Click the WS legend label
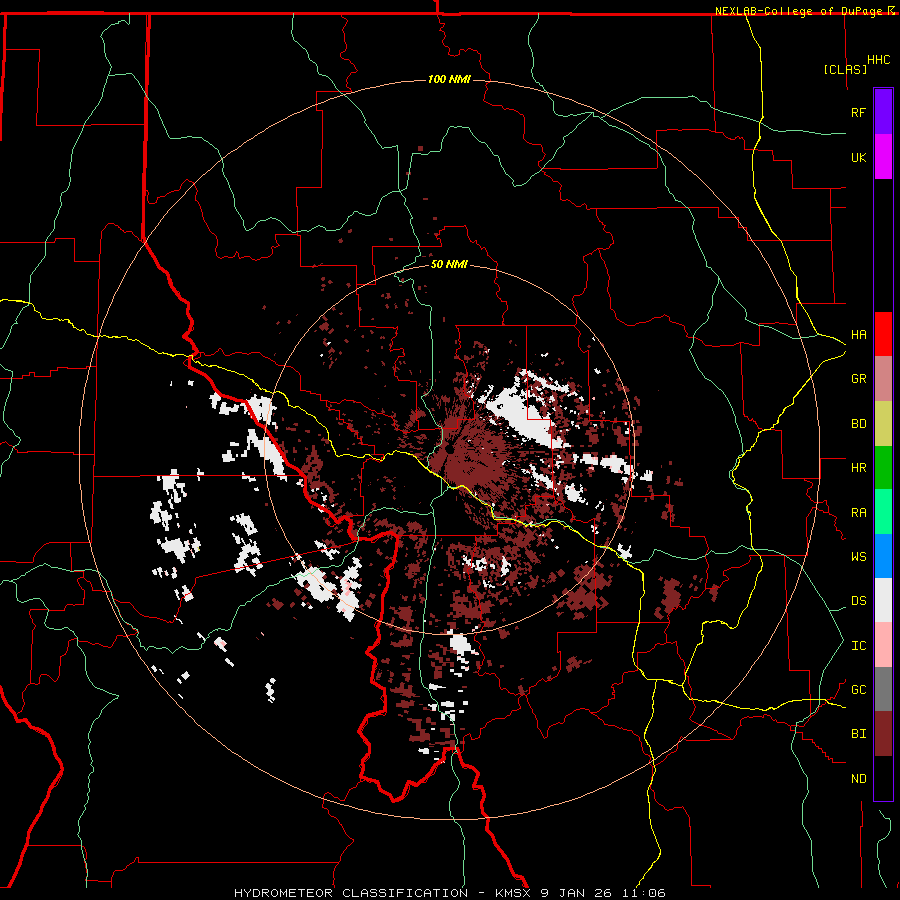900x900 pixels. 858,557
